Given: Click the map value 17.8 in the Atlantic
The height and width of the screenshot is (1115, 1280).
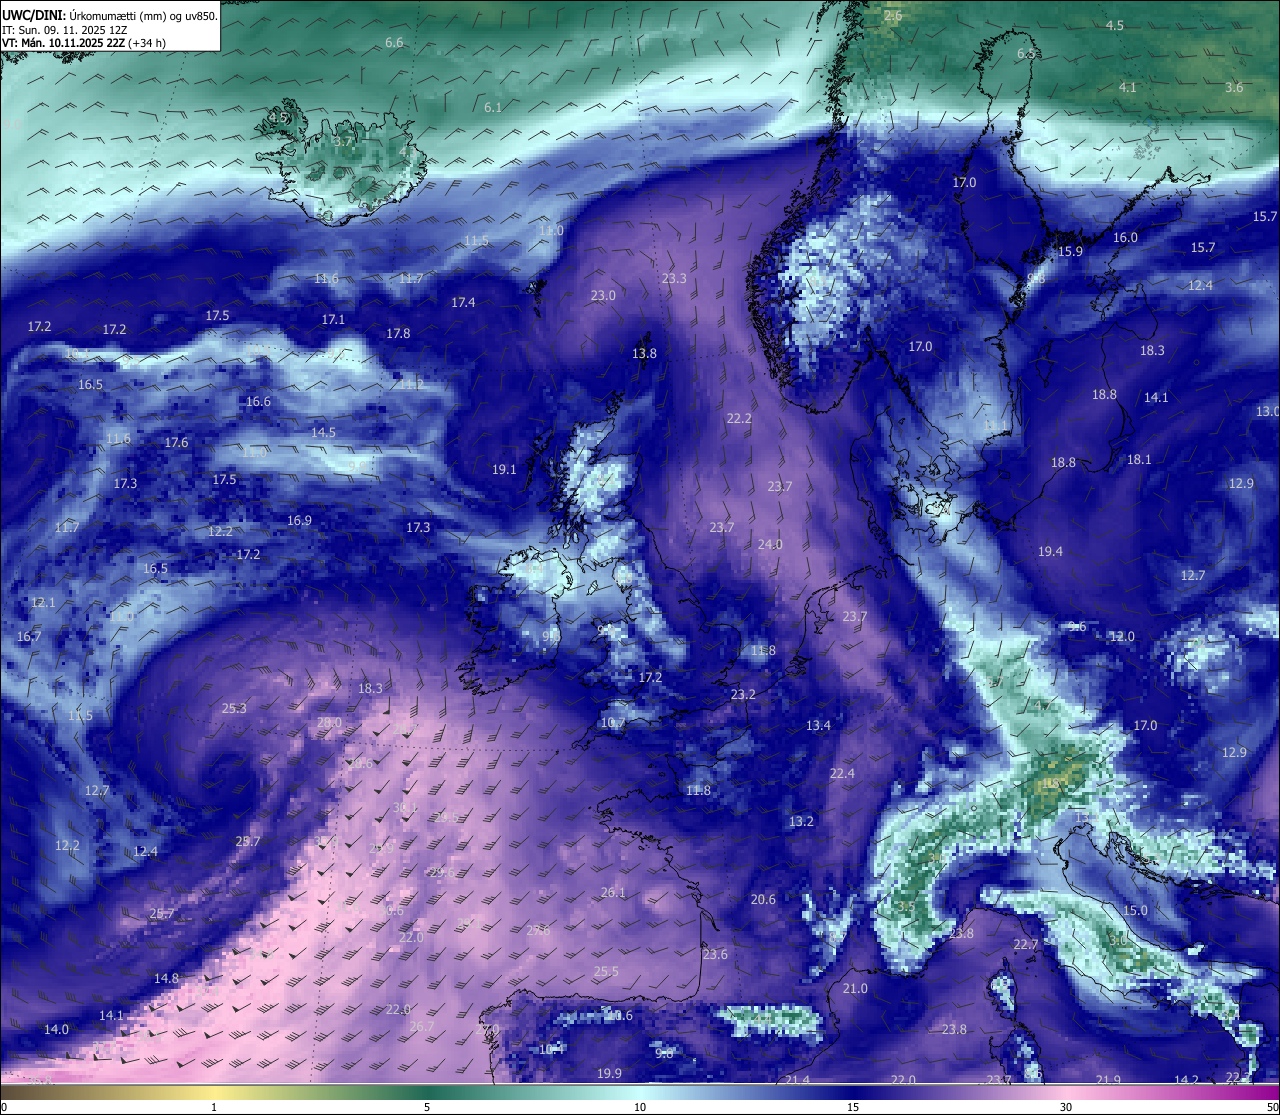Looking at the screenshot, I should click(x=398, y=334).
